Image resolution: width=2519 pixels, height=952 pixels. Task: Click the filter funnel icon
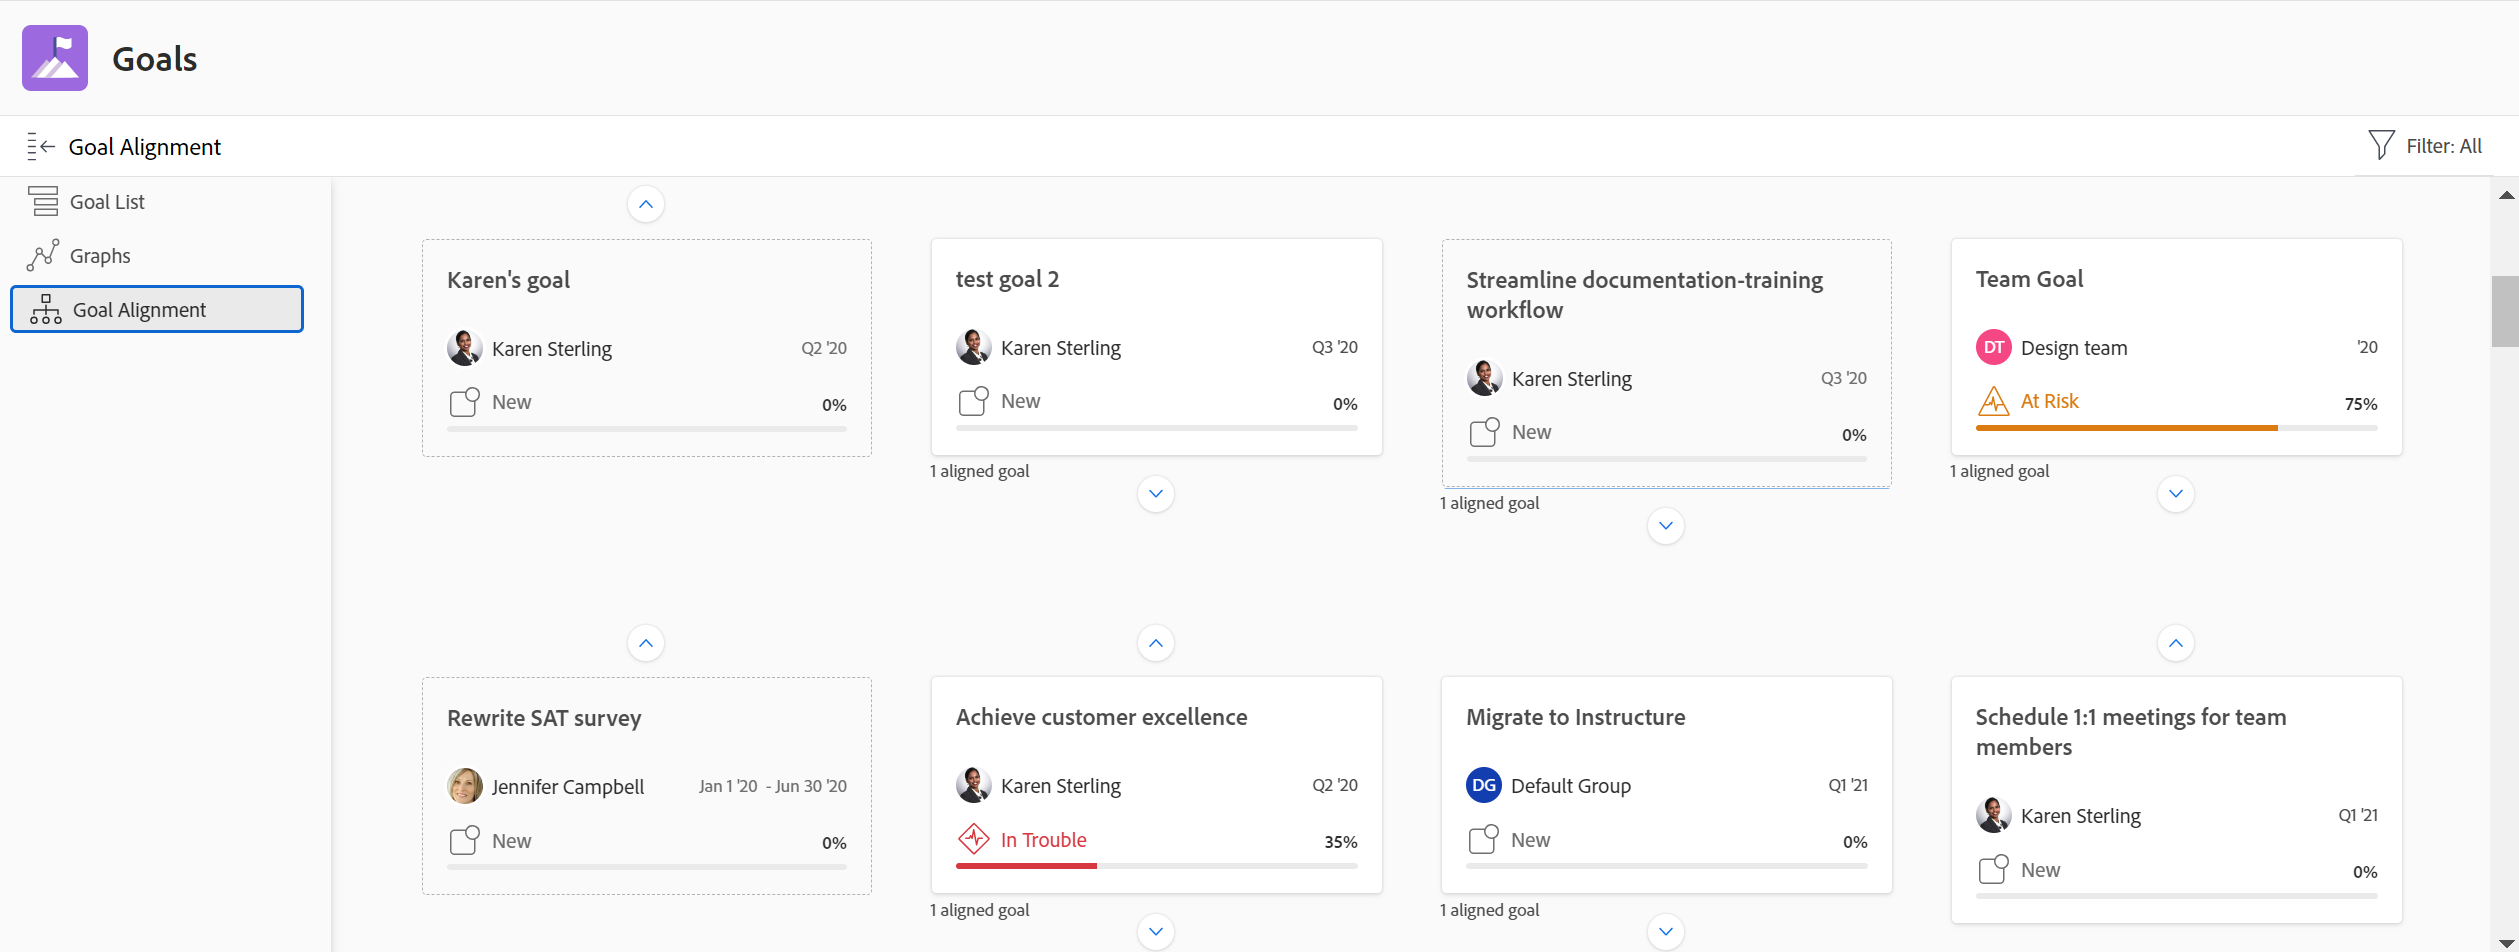pyautogui.click(x=2381, y=146)
